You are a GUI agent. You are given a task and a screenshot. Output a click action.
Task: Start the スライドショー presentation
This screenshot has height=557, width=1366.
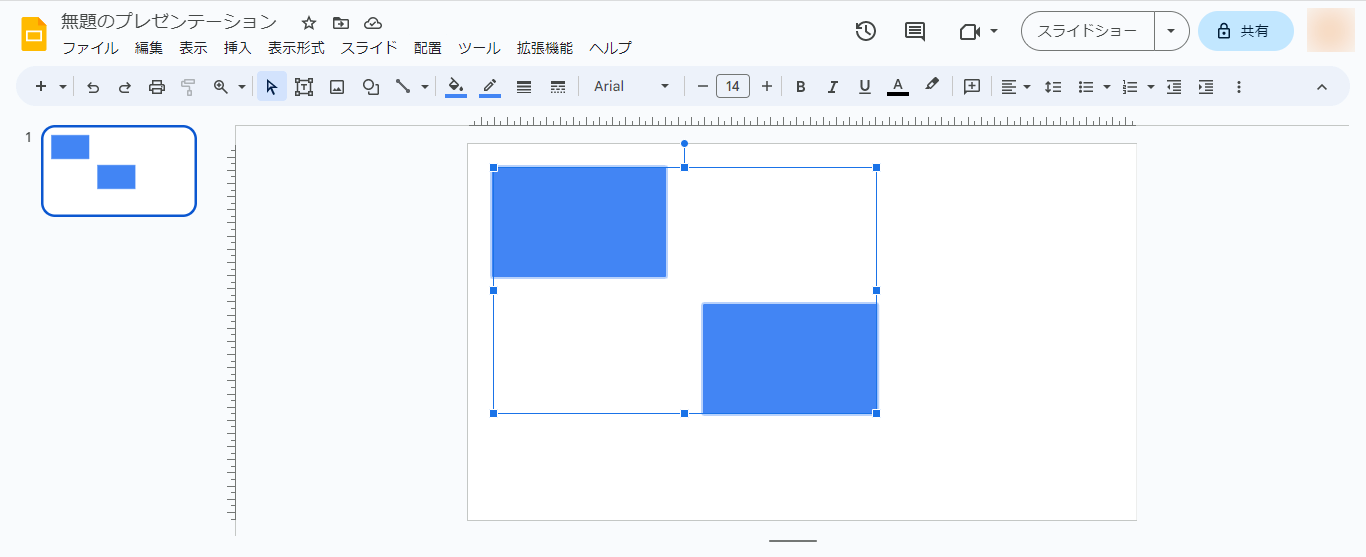(x=1087, y=31)
